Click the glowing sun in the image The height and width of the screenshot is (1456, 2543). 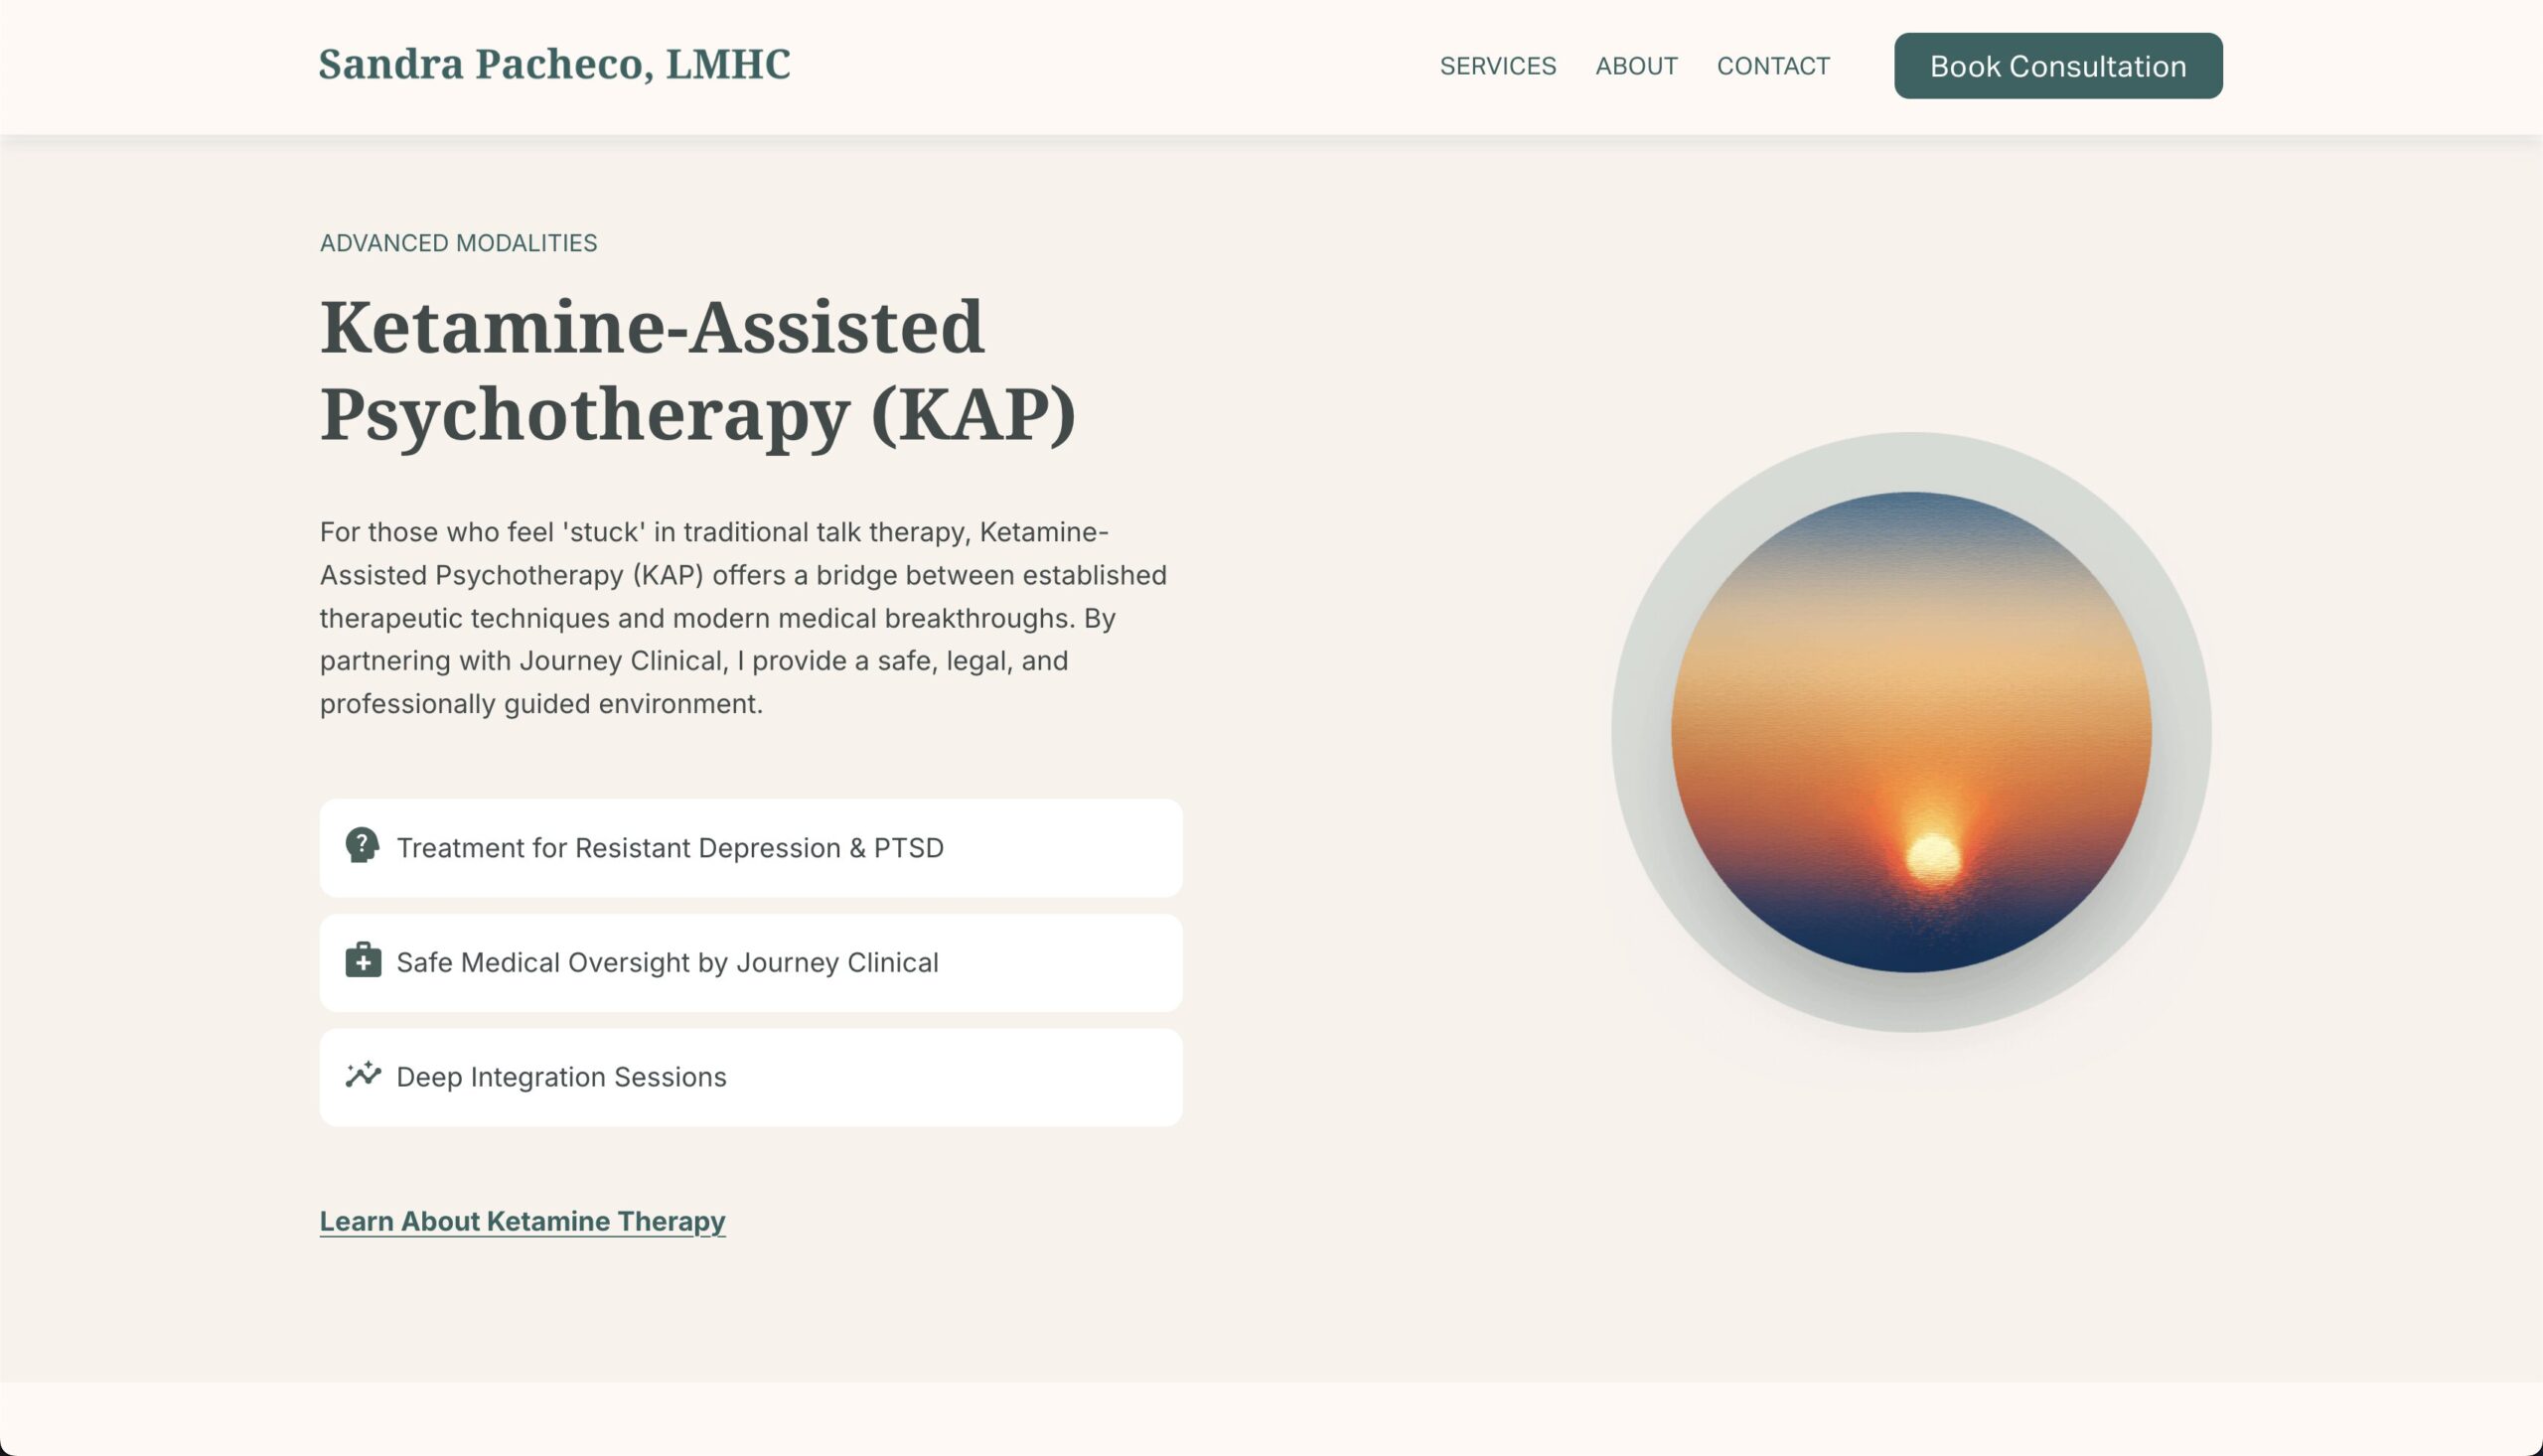pos(1932,858)
